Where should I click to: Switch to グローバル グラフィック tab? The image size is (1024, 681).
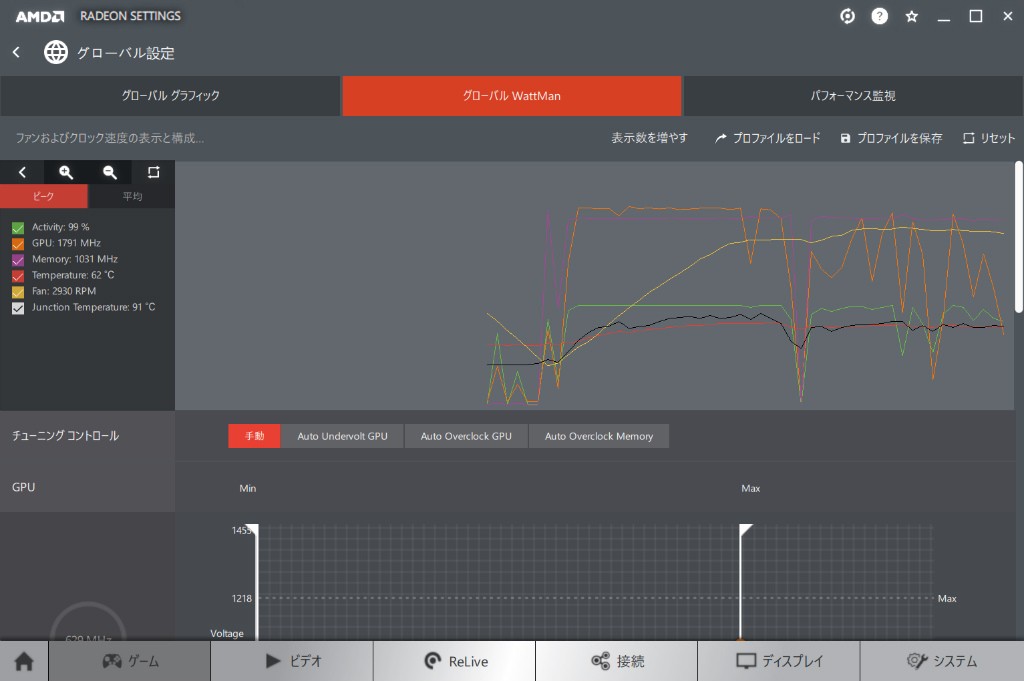click(170, 96)
